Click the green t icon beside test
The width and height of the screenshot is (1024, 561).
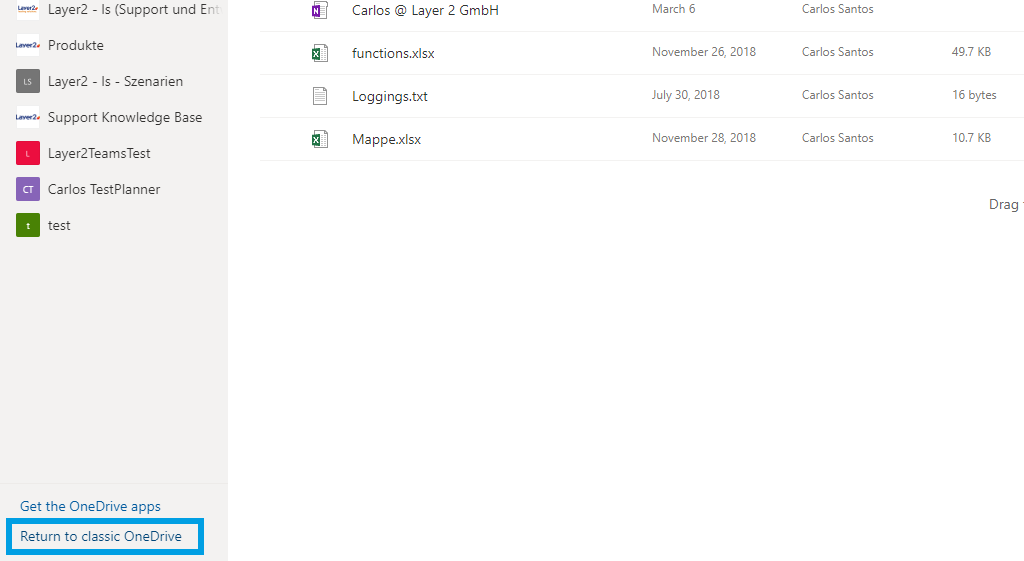pos(28,225)
